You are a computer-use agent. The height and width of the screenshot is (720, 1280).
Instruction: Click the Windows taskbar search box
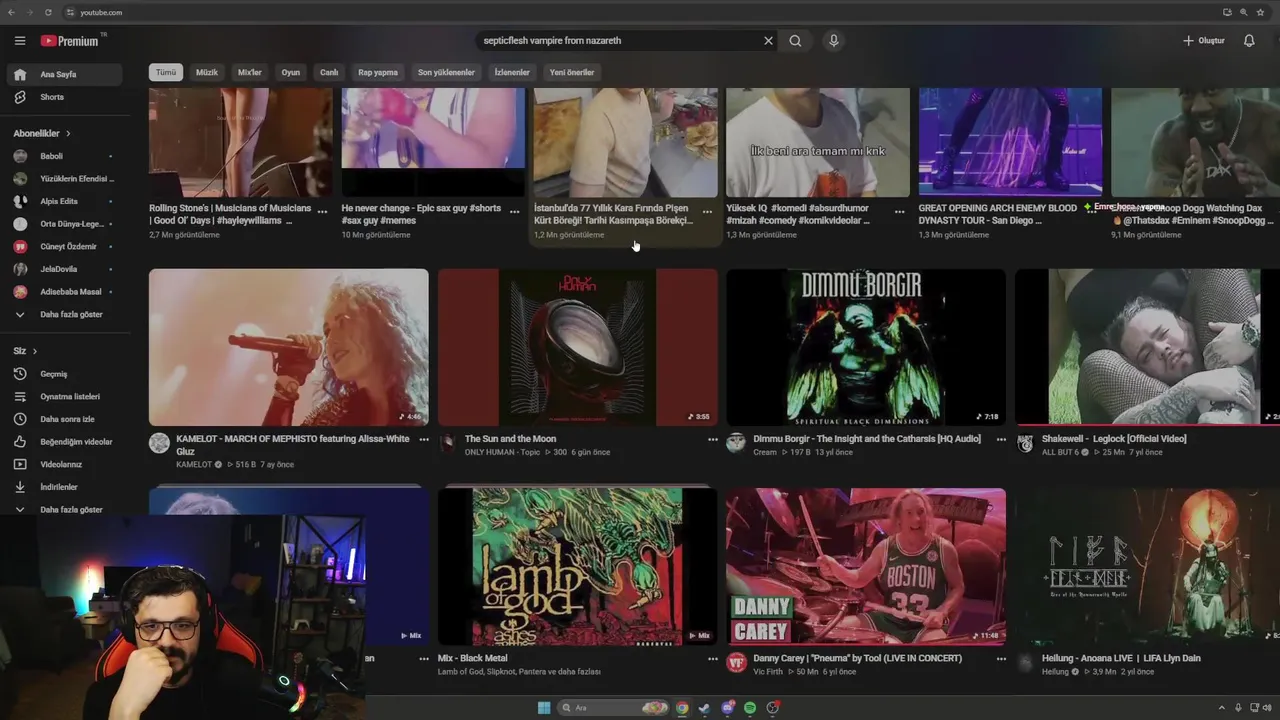pos(612,708)
